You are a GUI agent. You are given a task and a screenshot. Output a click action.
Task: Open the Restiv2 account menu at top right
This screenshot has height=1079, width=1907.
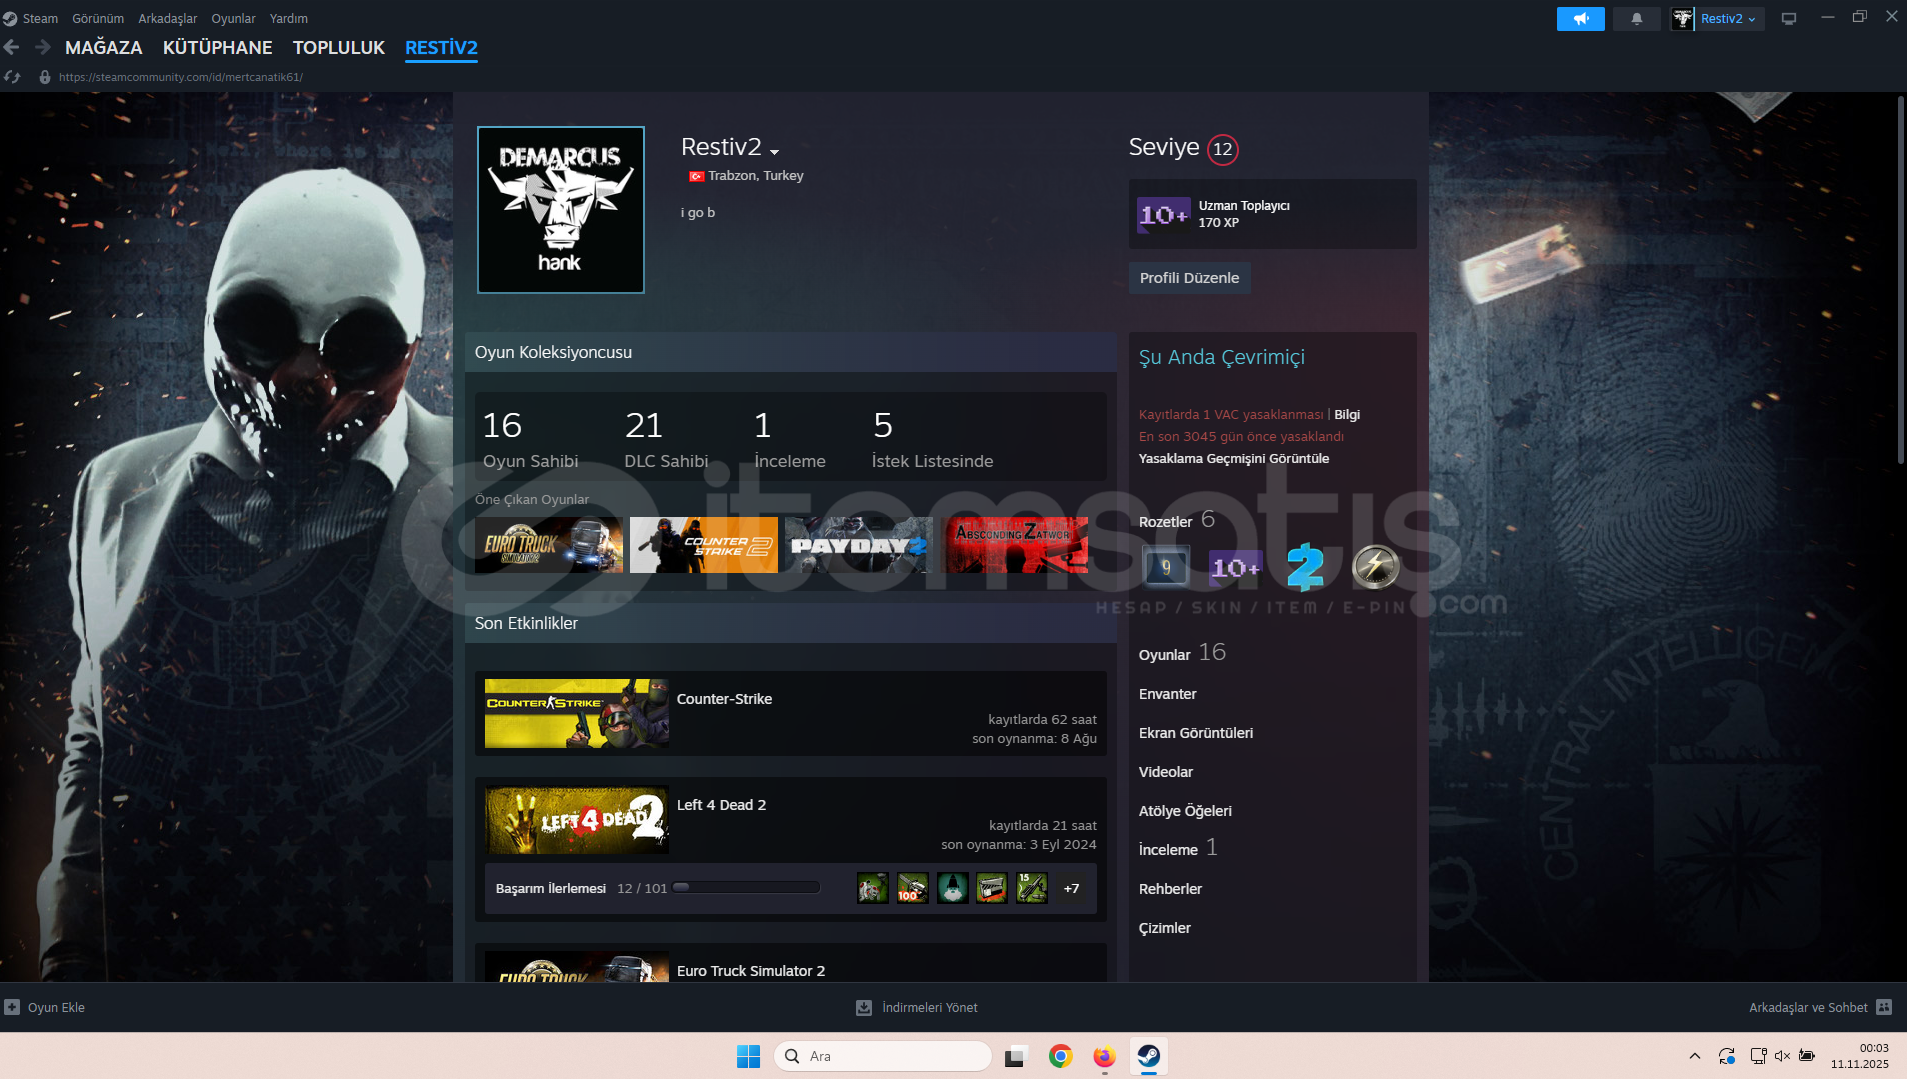pos(1717,19)
